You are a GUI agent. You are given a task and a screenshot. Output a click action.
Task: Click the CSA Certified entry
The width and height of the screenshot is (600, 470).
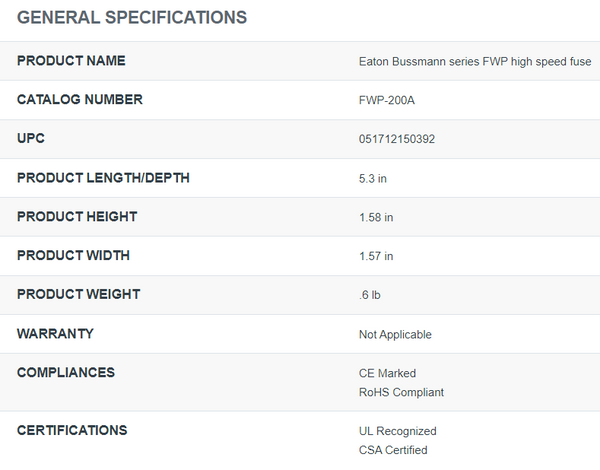pos(393,450)
